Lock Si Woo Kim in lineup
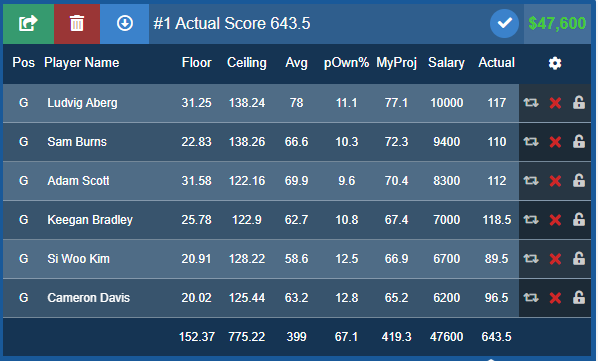The height and width of the screenshot is (361, 598). (x=579, y=258)
